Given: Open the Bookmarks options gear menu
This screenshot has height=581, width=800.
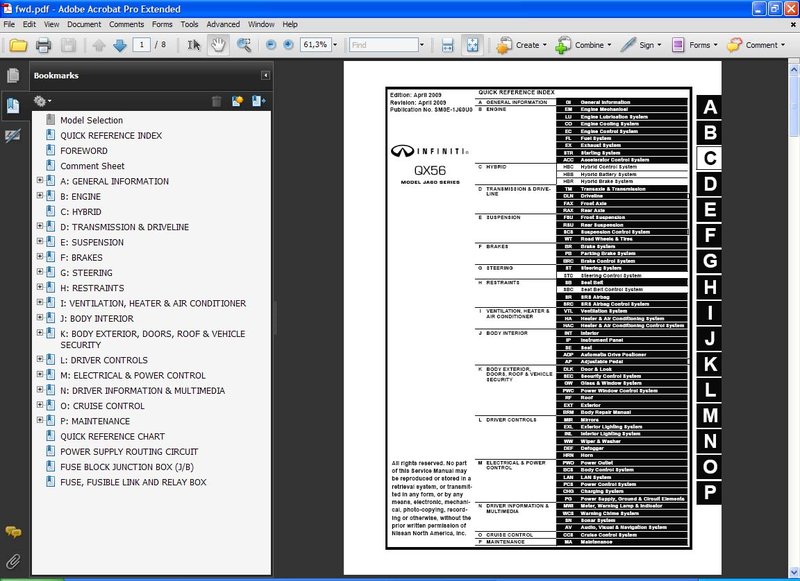Looking at the screenshot, I should 42,101.
